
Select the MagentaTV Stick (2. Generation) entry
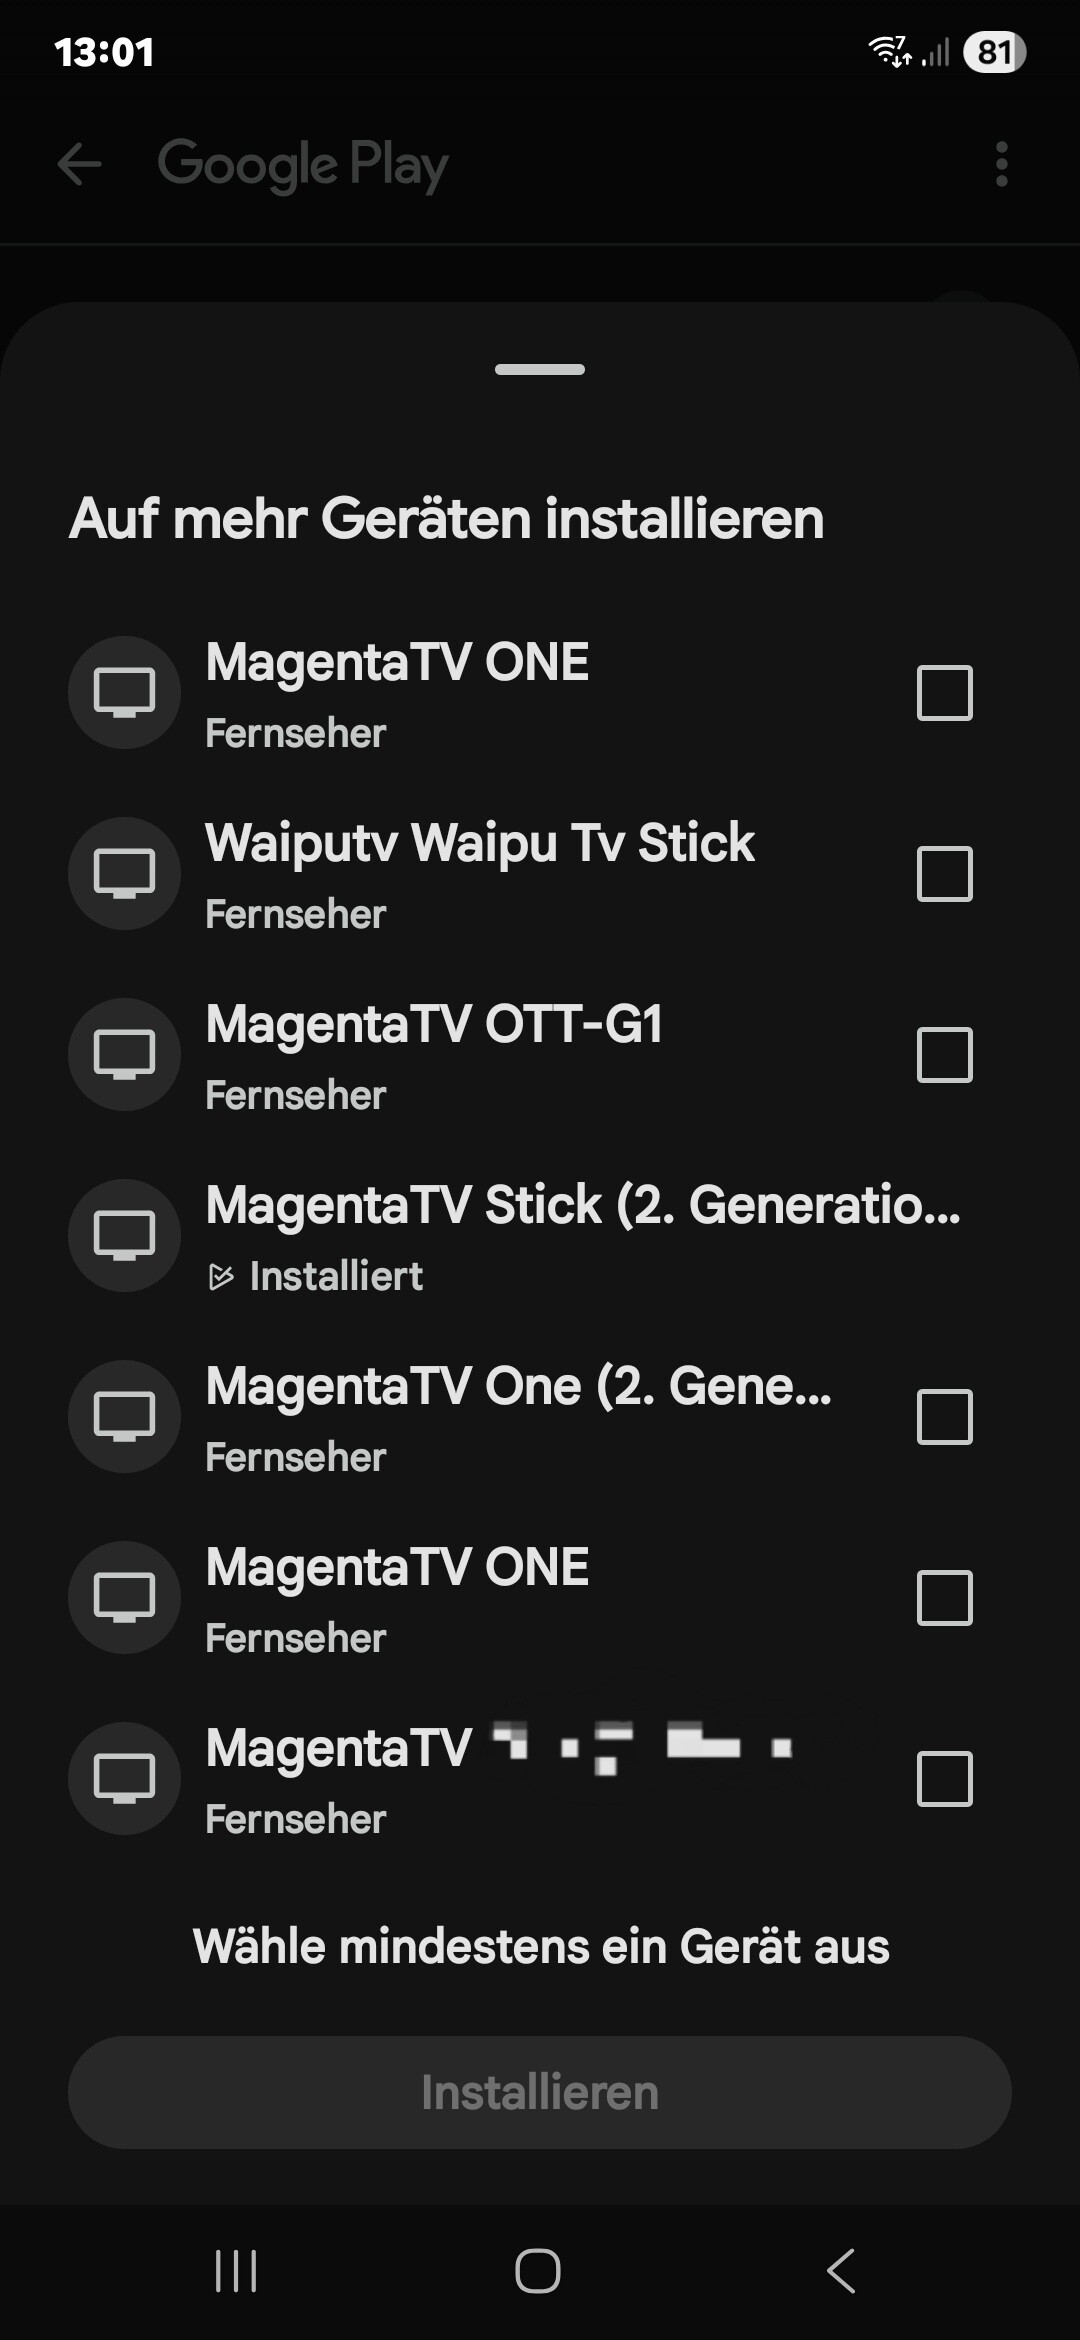click(582, 1206)
